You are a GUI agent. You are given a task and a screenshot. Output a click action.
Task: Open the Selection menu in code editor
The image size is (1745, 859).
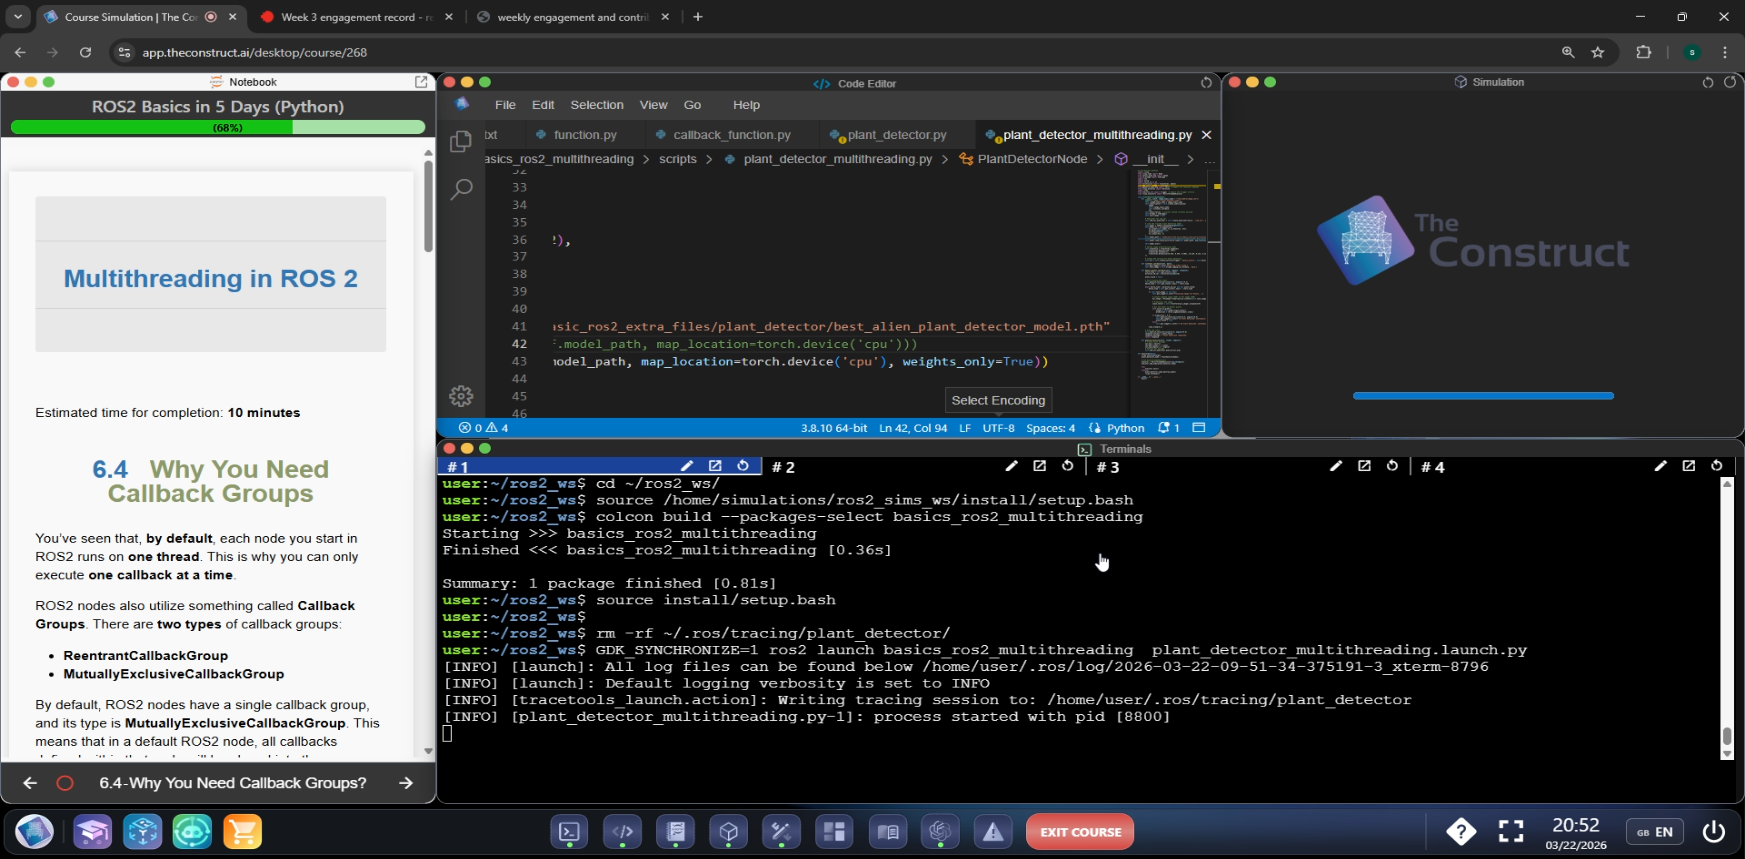(x=596, y=105)
